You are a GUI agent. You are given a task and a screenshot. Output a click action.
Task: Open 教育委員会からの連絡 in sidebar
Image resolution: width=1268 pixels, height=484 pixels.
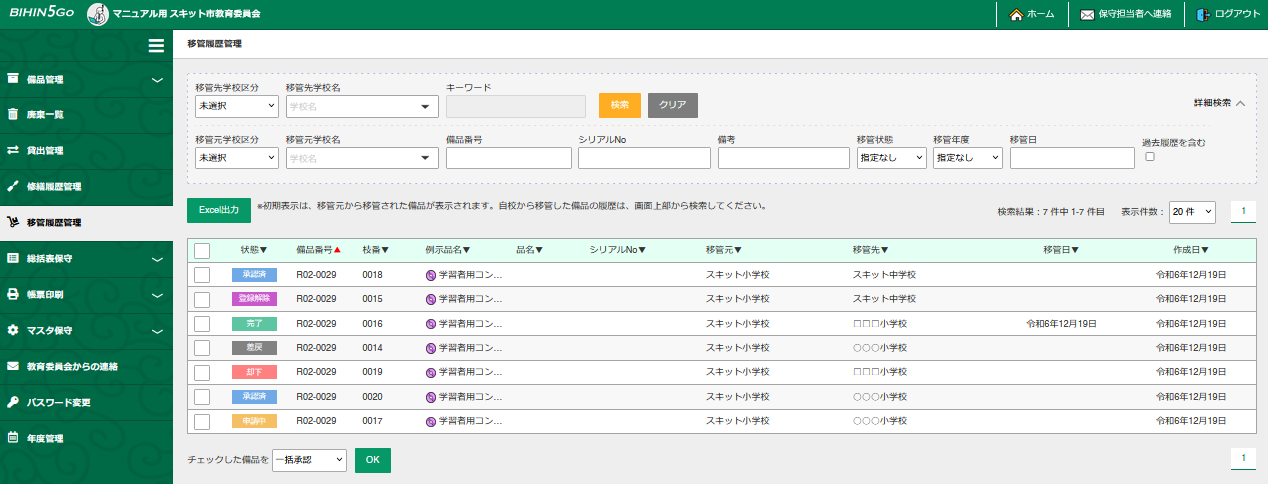[72, 366]
